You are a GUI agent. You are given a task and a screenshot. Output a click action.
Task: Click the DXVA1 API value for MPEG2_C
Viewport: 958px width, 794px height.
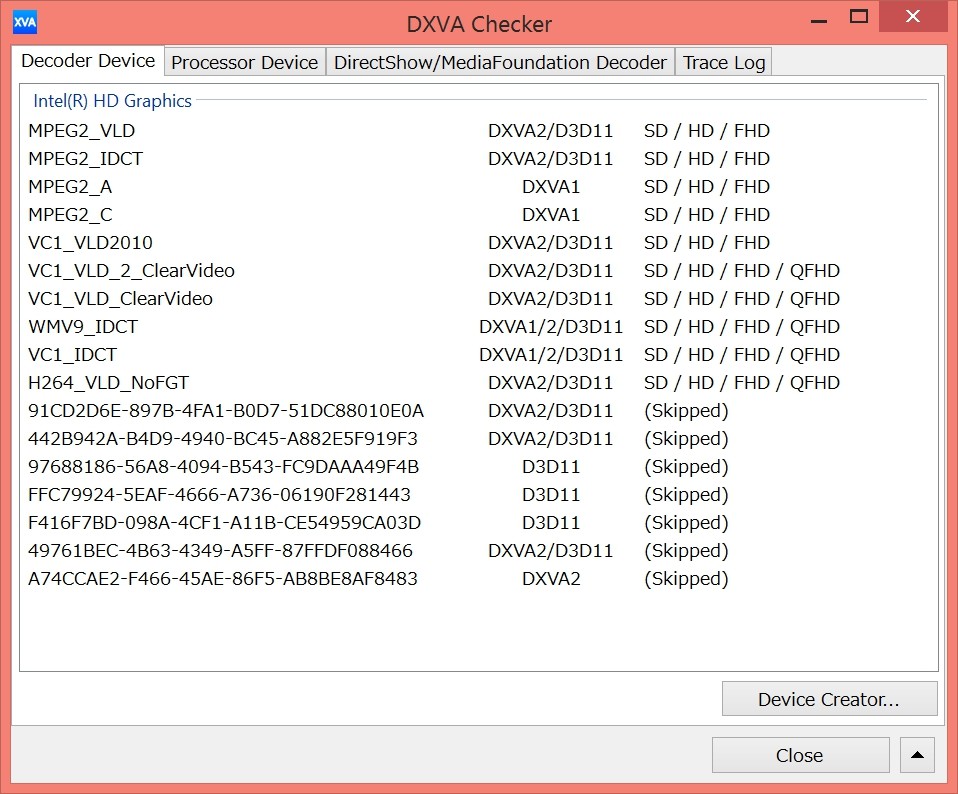[x=551, y=215]
